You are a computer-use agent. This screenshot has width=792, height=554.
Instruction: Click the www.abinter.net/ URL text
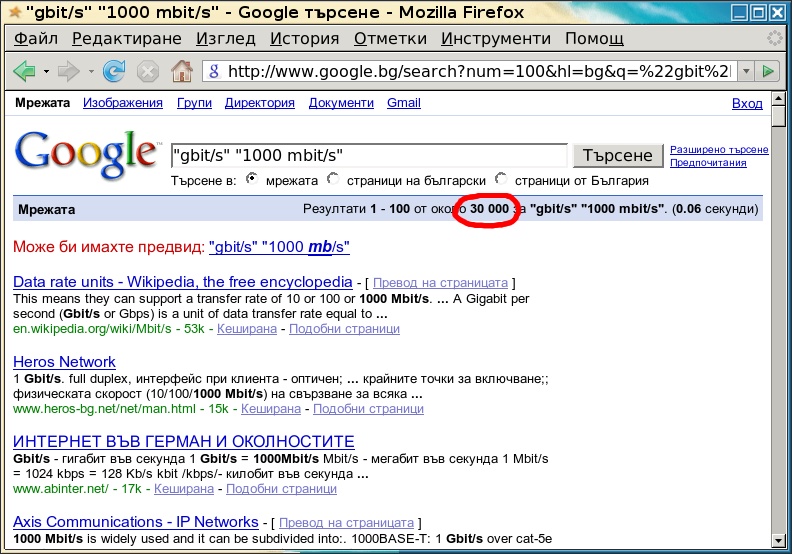pos(61,489)
